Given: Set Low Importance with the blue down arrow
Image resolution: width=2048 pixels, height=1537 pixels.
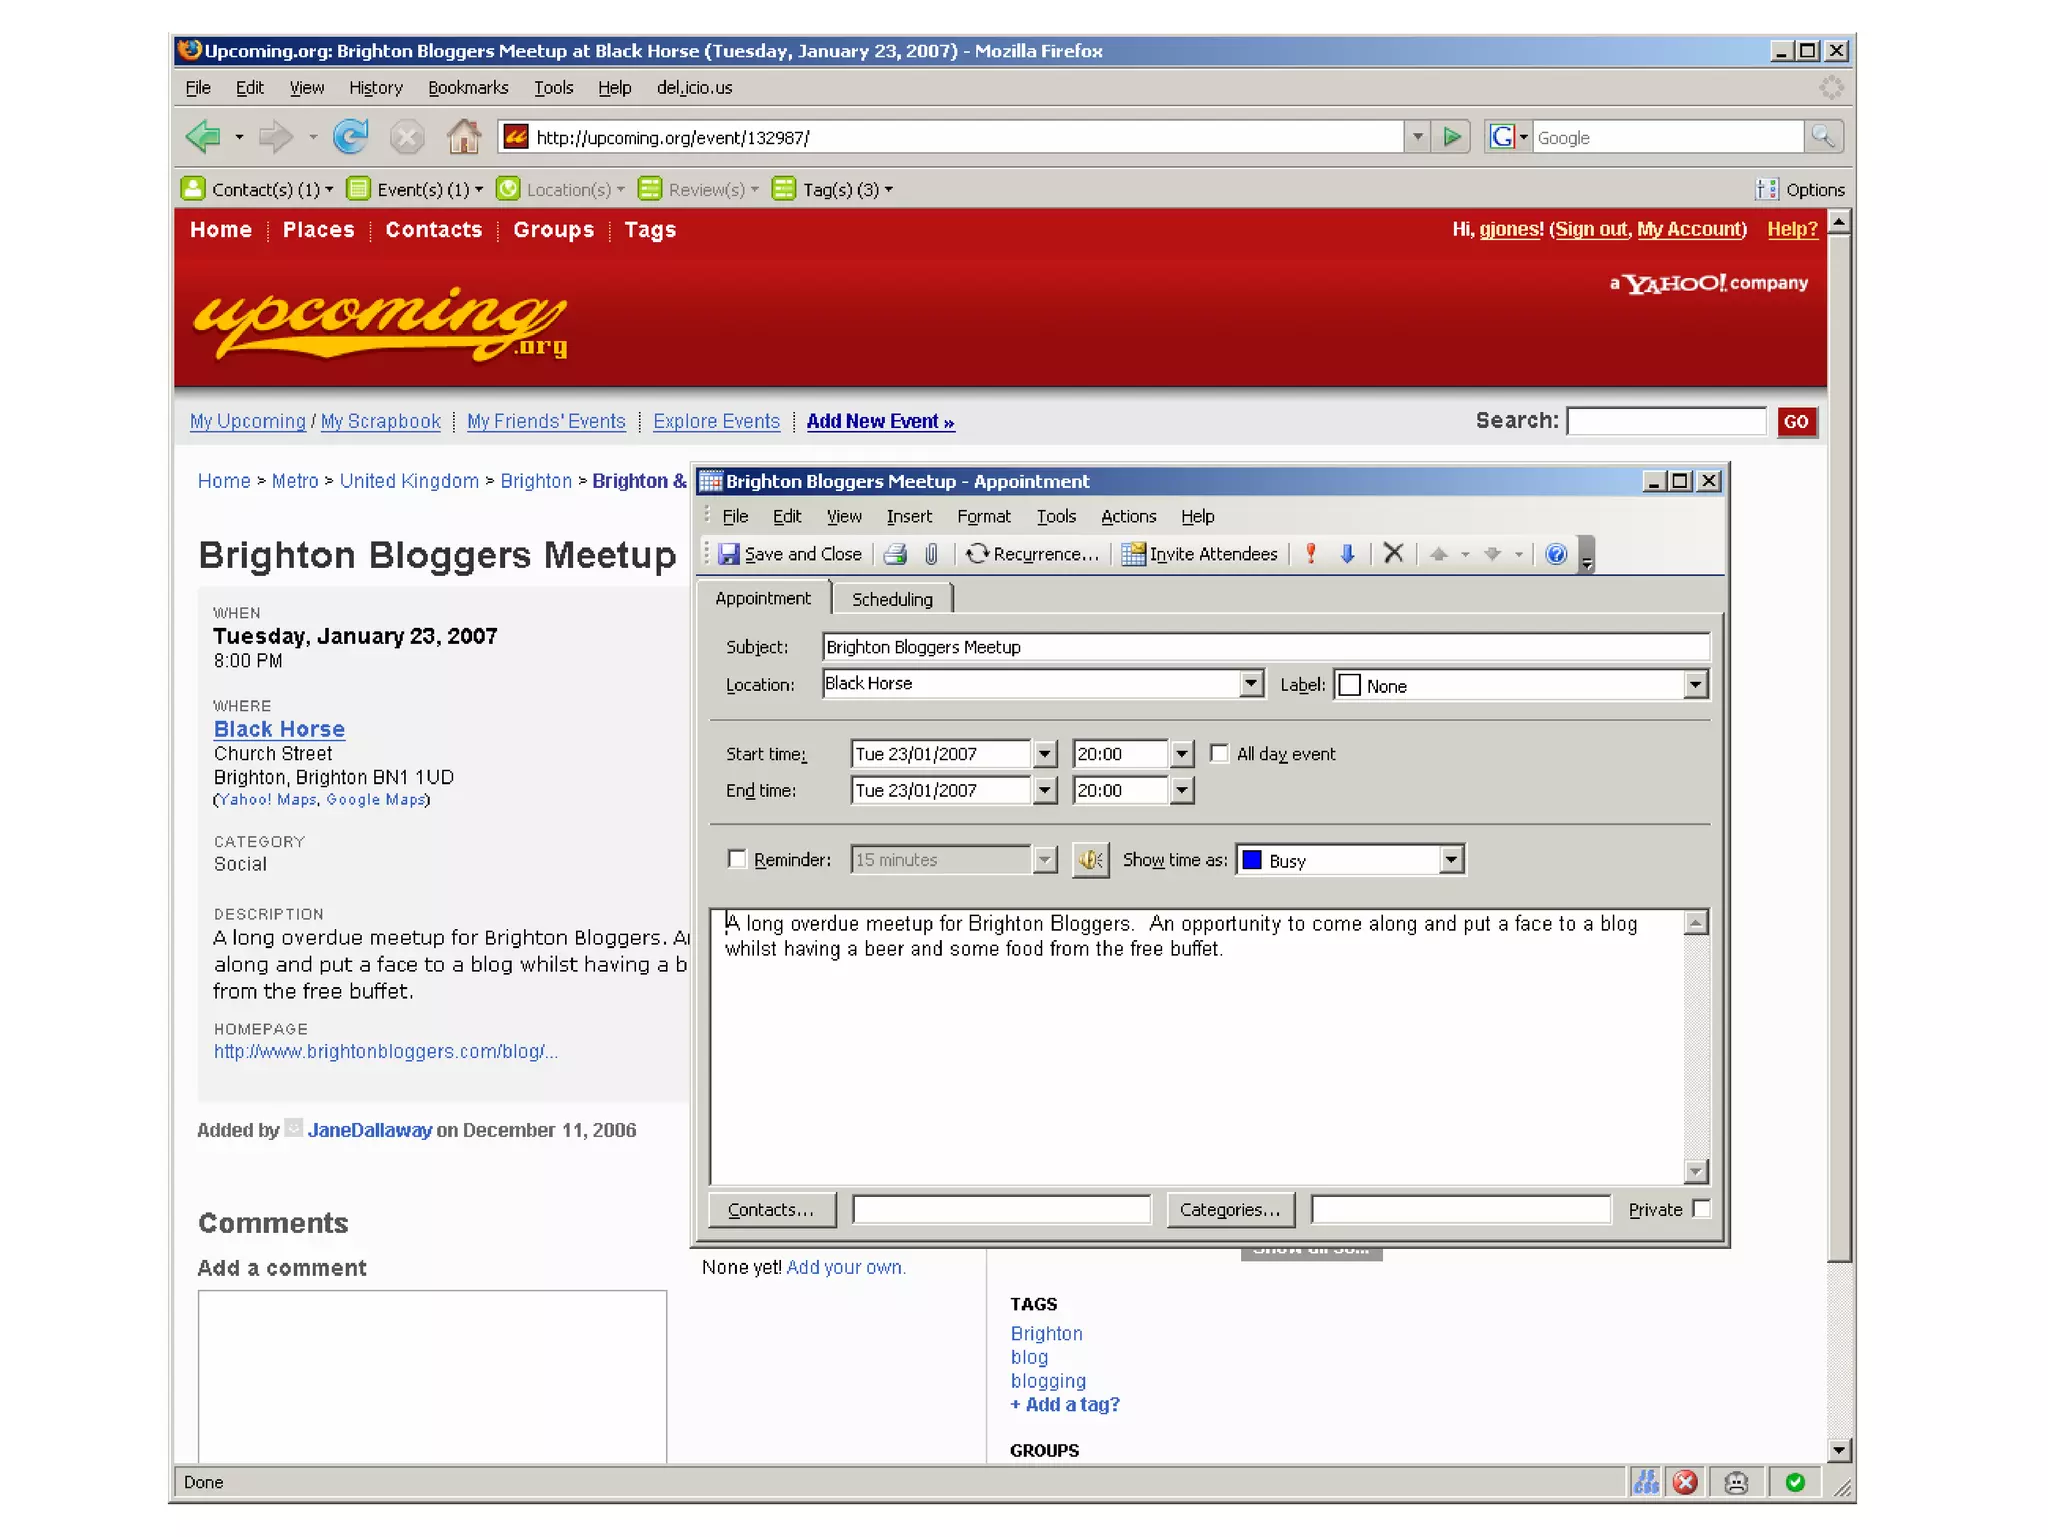Looking at the screenshot, I should (x=1348, y=554).
